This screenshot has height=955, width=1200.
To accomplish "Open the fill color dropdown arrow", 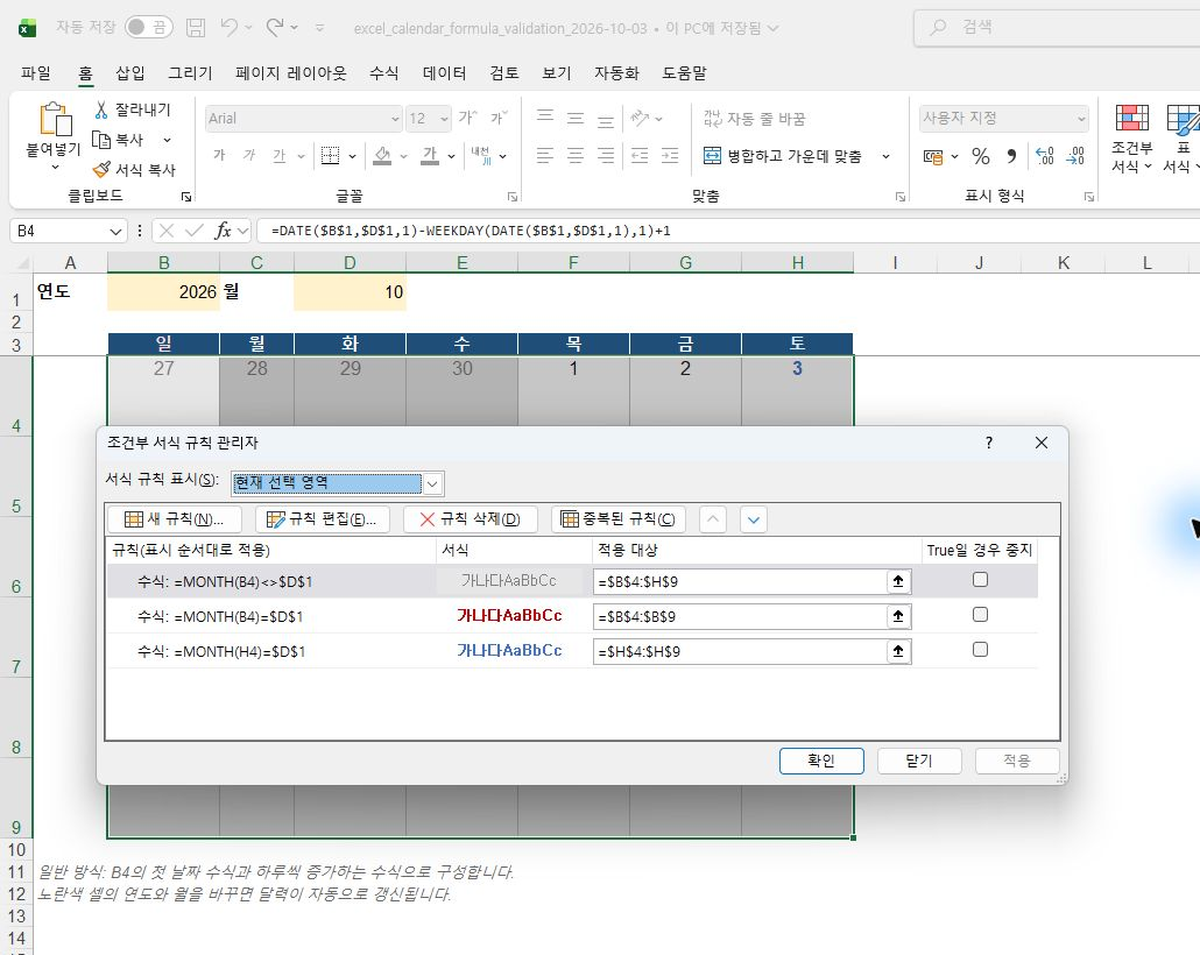I will point(404,156).
